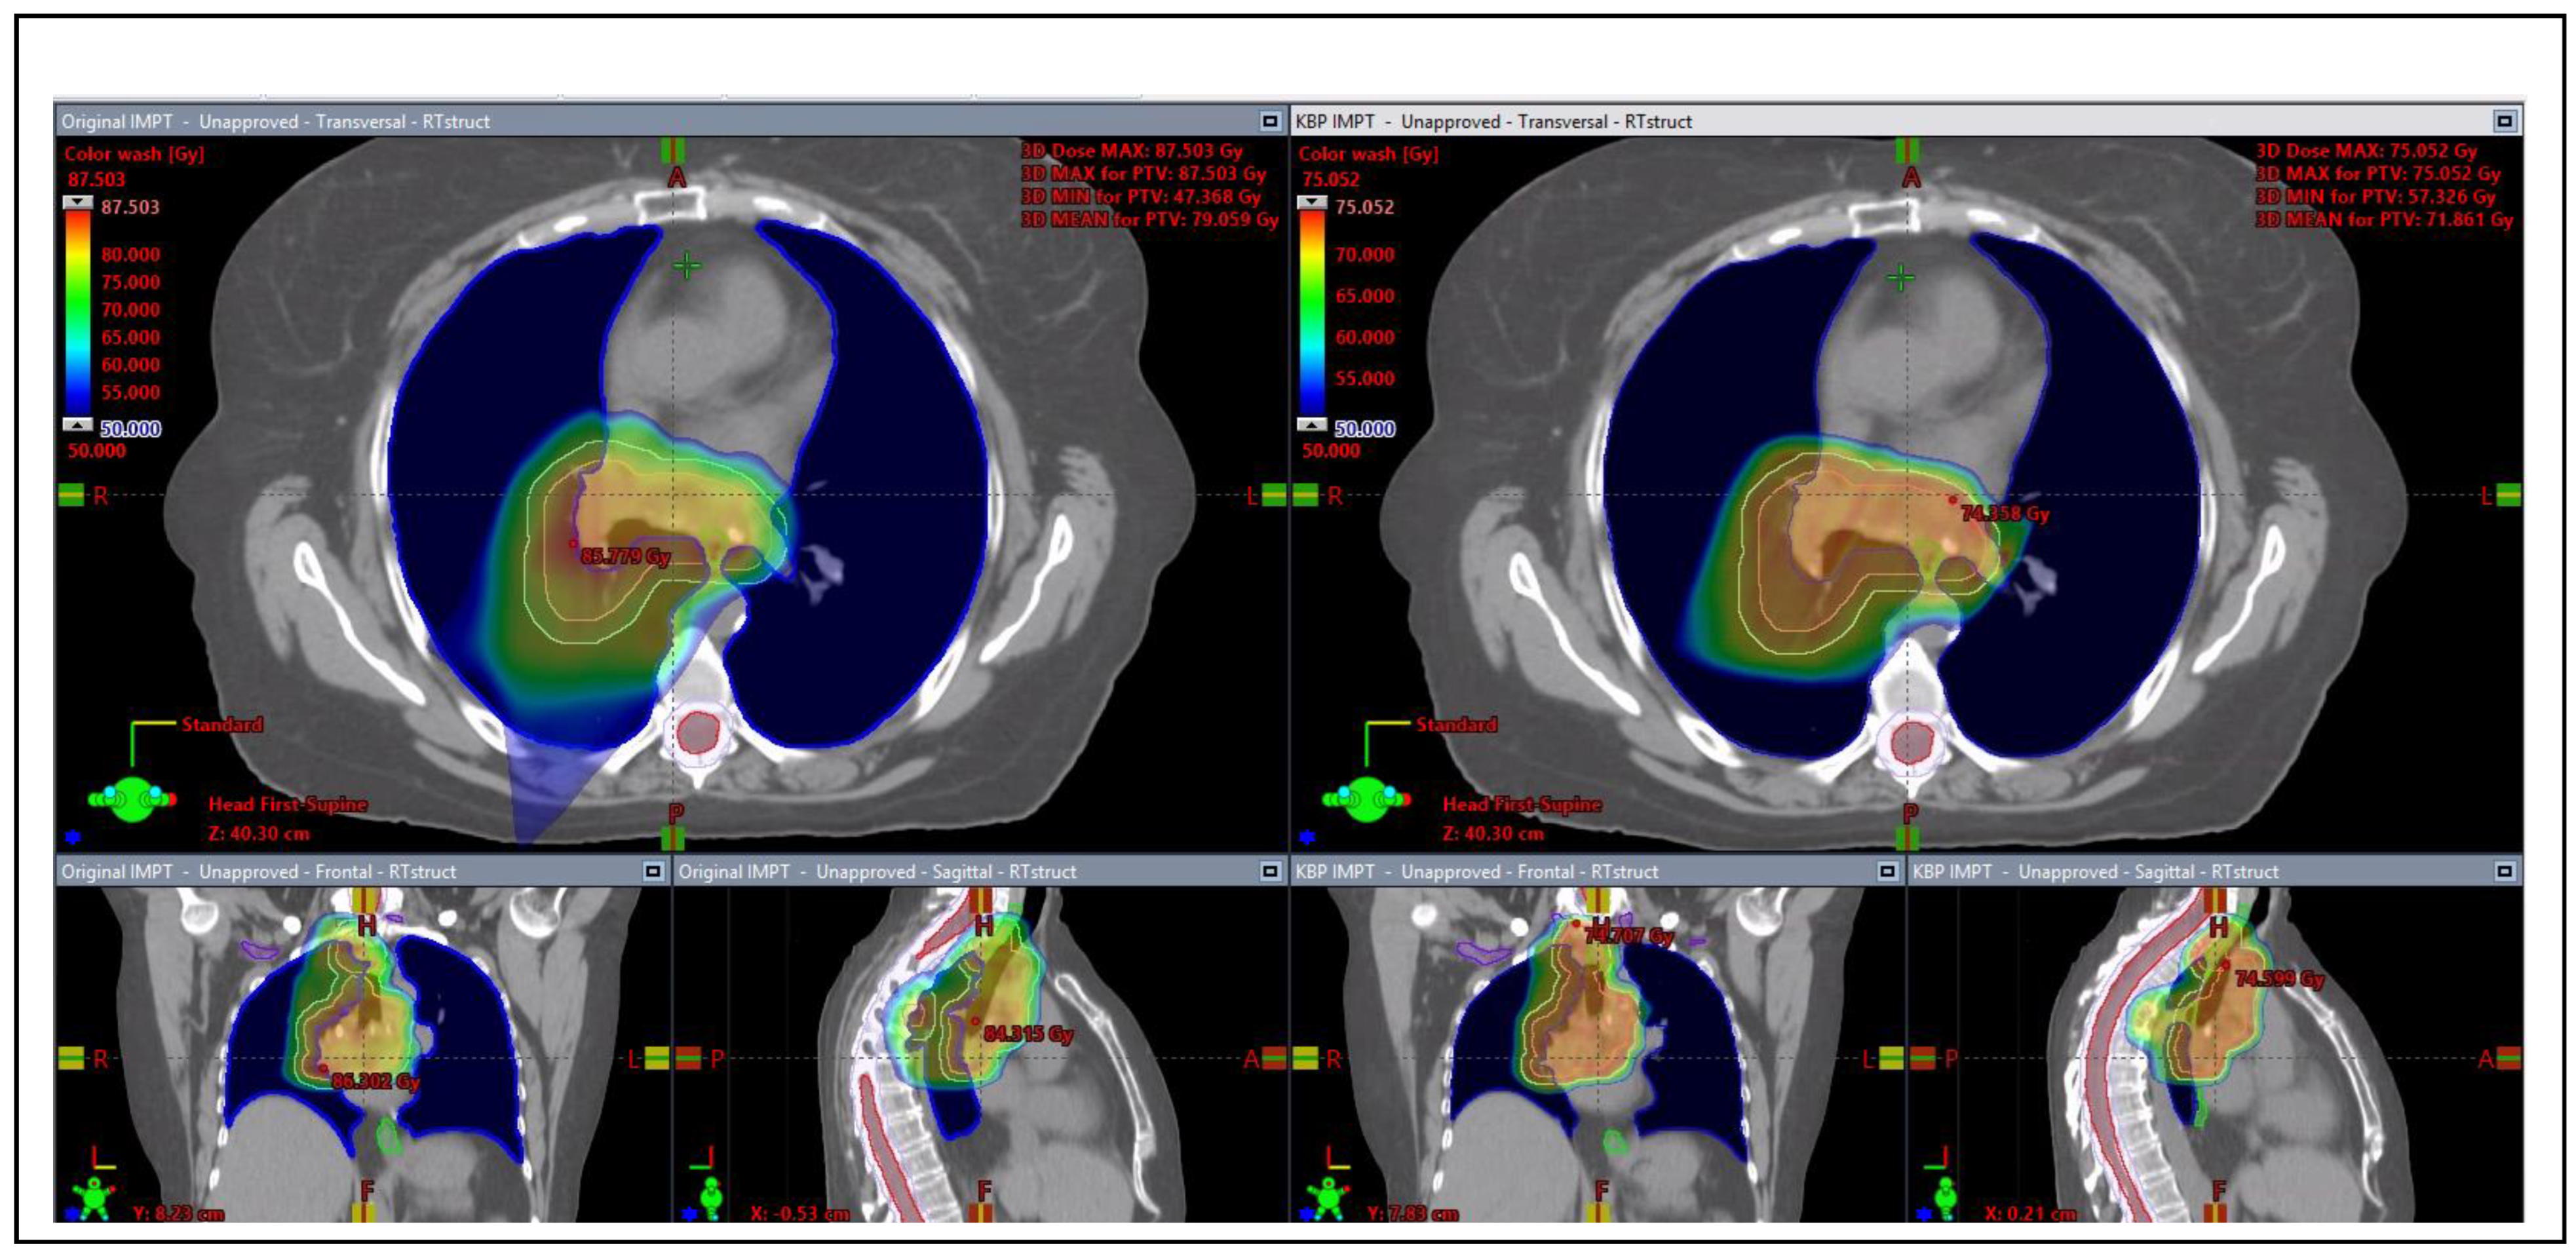Click upper color wash arrow at 75.052
Viewport: 2576px width, 1254px height.
pyautogui.click(x=1311, y=203)
